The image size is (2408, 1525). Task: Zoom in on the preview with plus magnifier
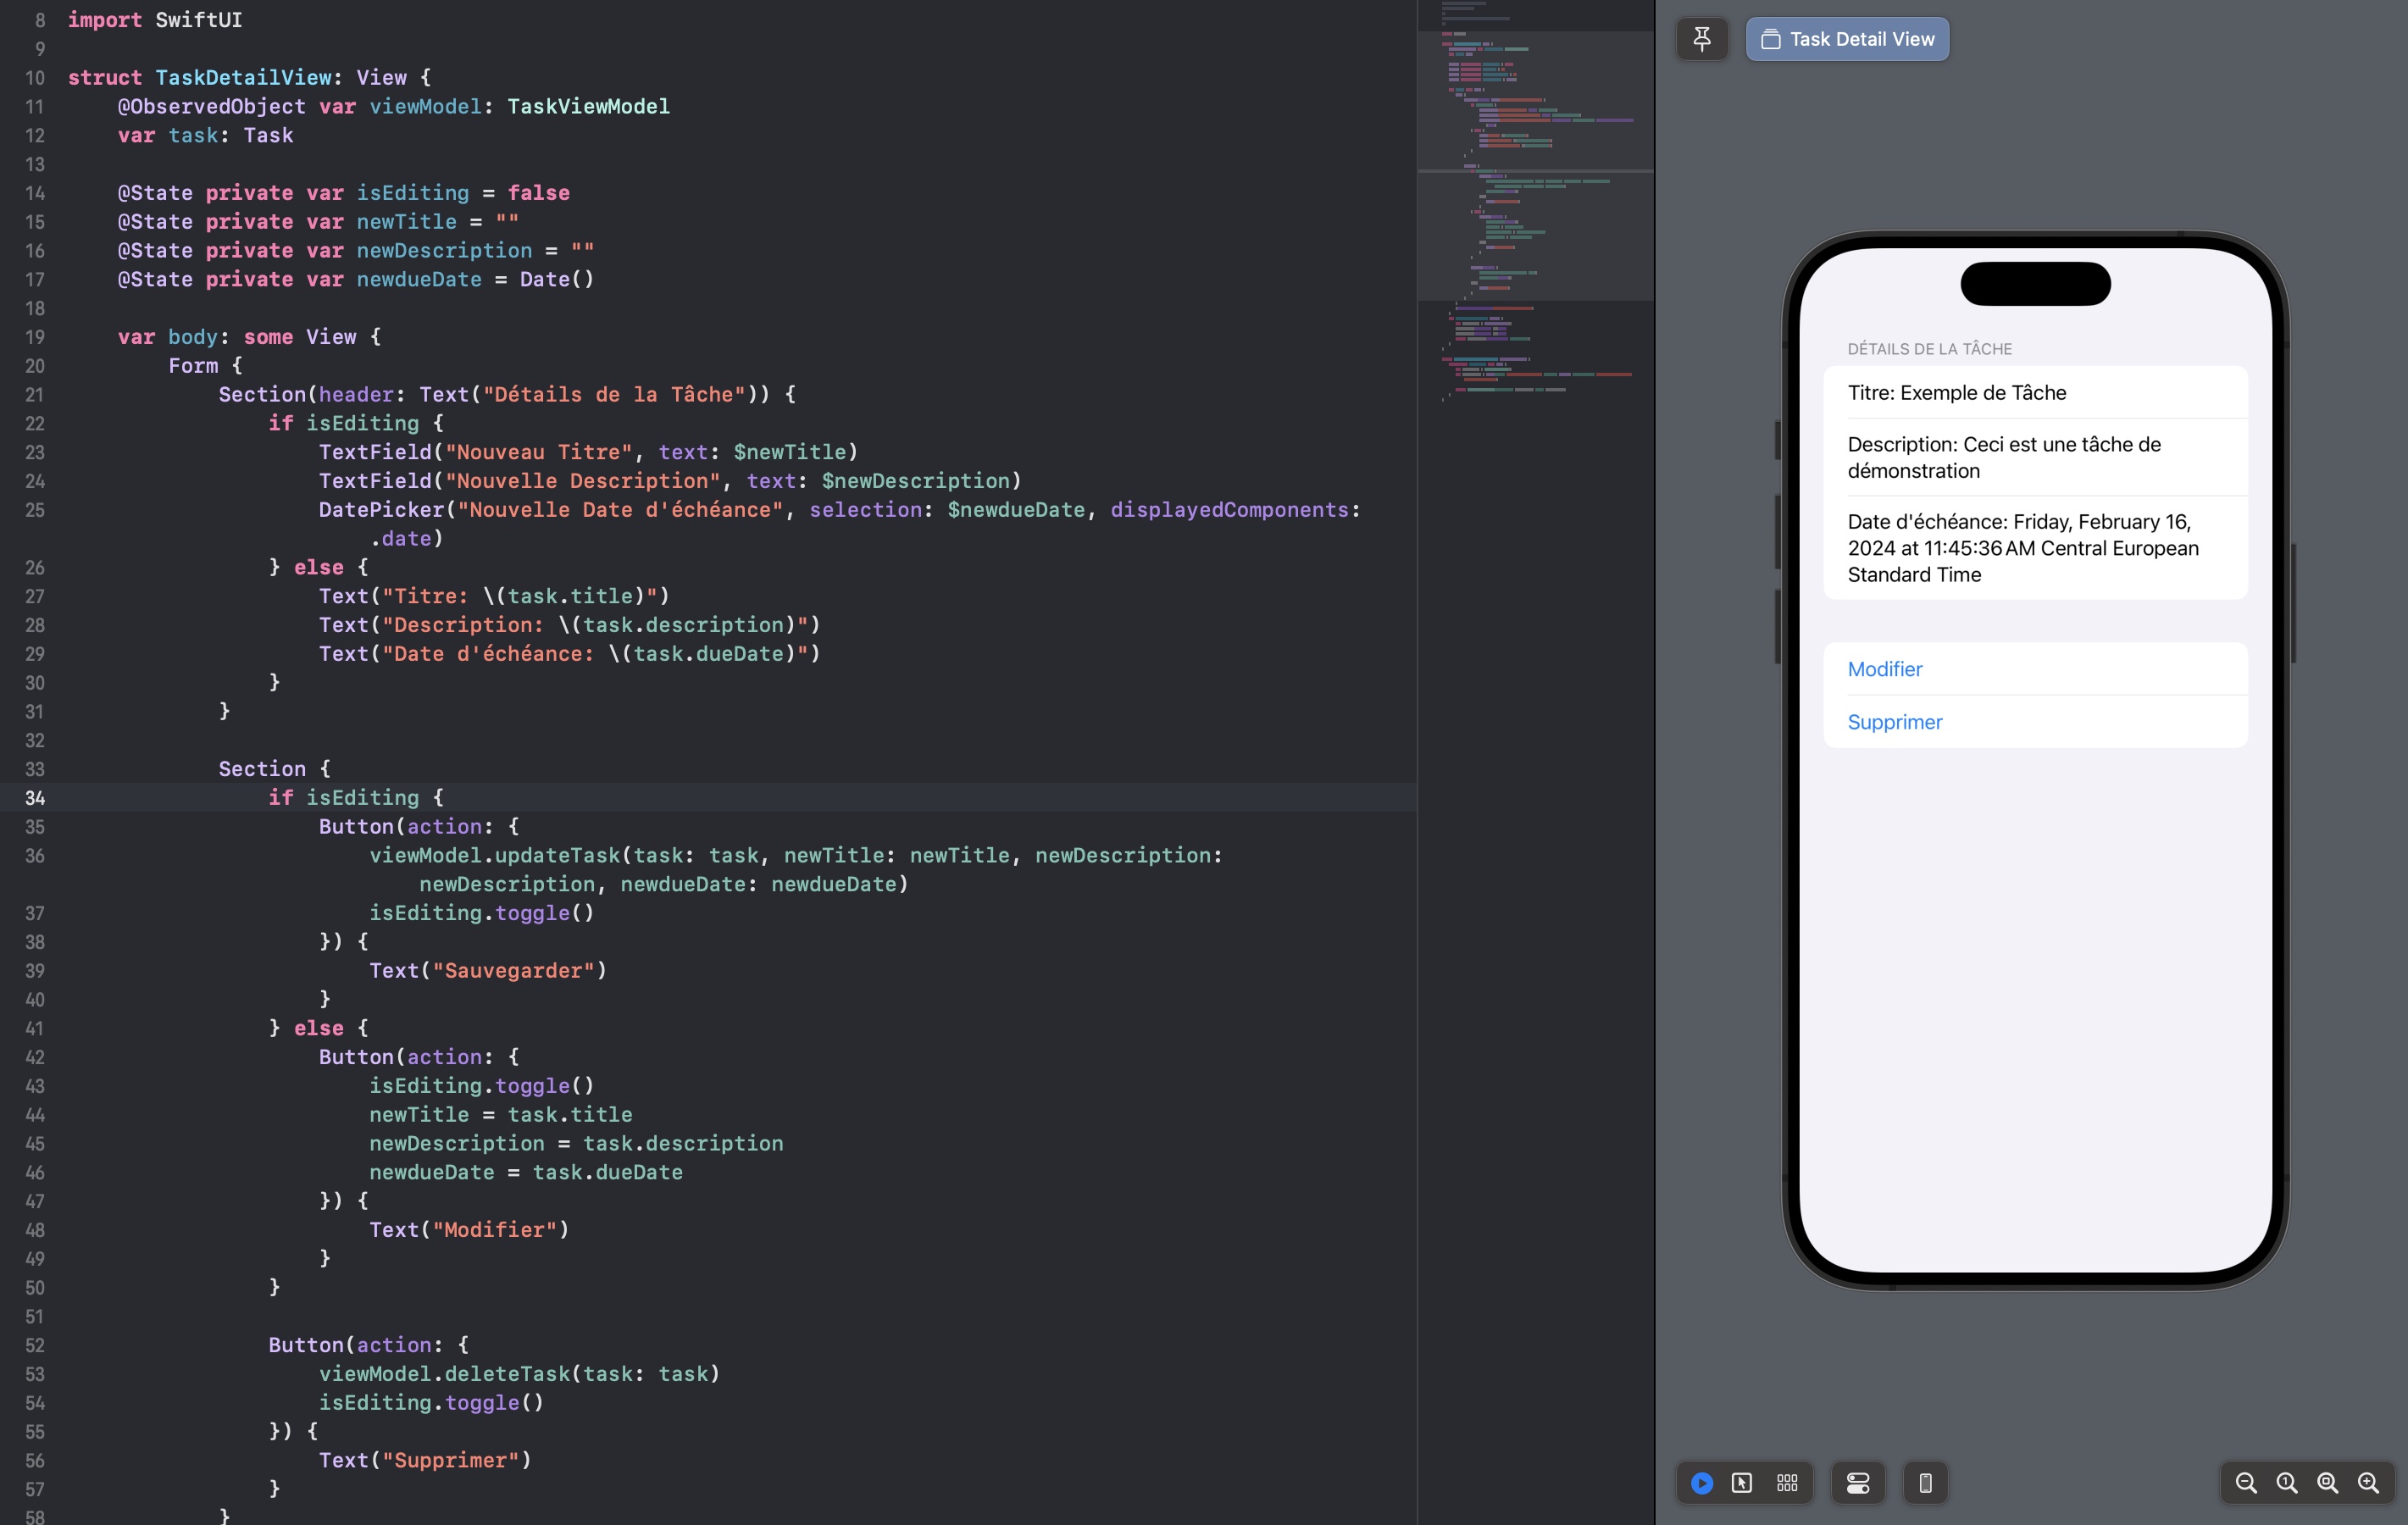tap(2368, 1483)
